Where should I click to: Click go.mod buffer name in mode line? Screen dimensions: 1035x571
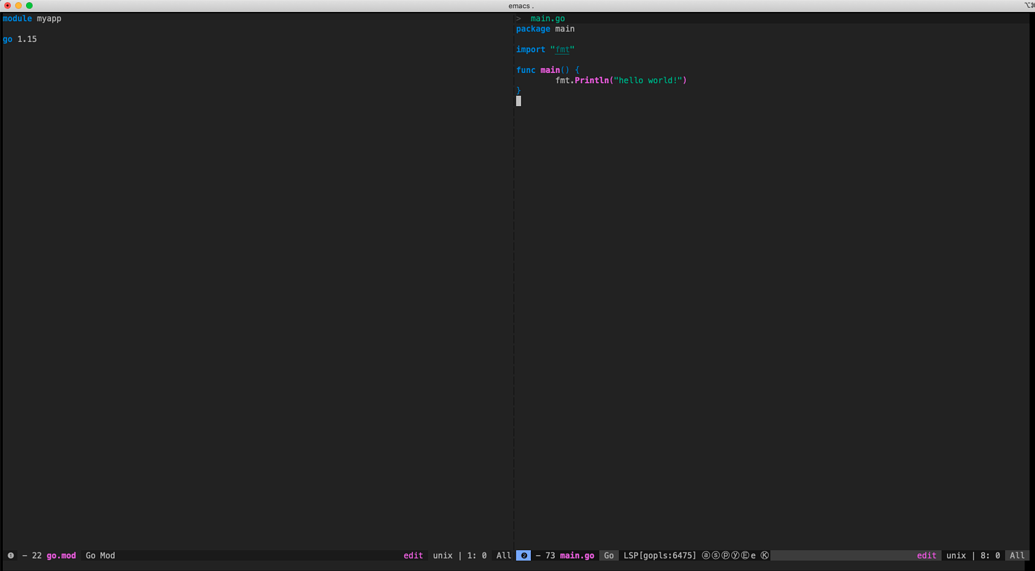[x=61, y=556]
